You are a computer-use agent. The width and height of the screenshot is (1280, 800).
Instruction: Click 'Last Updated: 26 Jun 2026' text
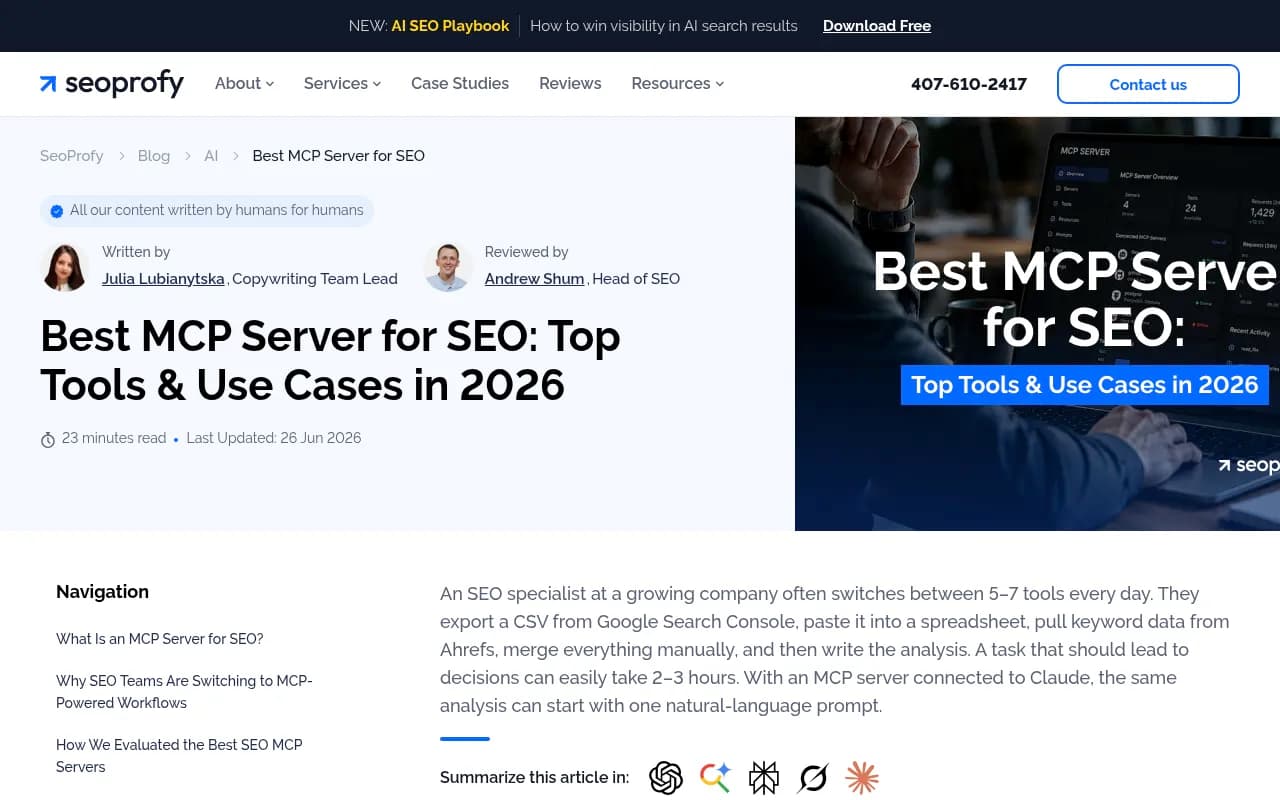point(274,438)
